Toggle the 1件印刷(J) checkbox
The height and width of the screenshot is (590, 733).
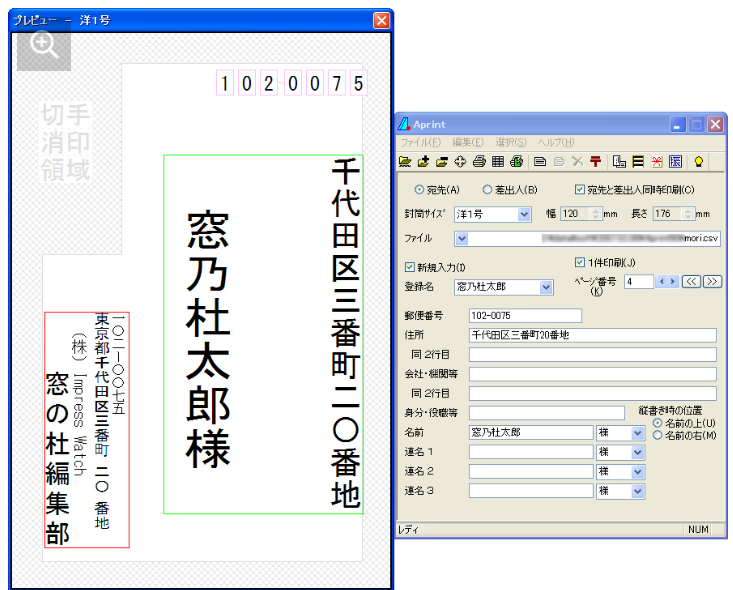tap(580, 262)
